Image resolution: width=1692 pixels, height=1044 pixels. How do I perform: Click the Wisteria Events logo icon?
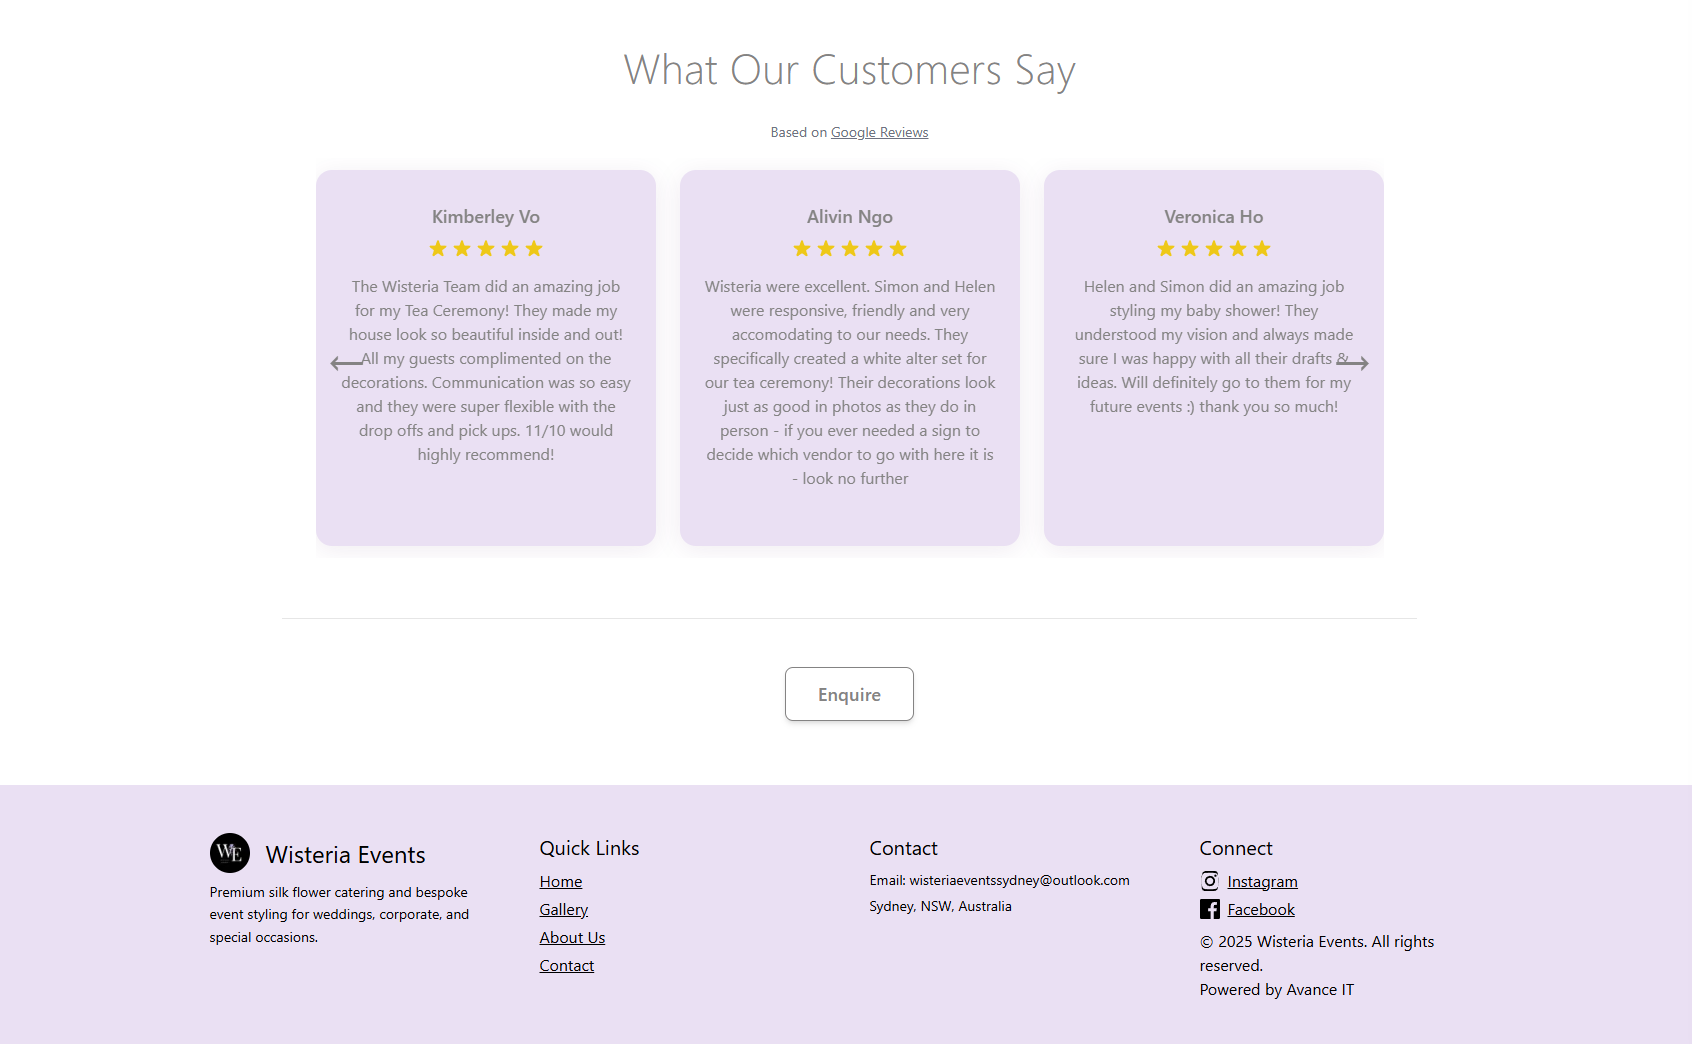click(230, 853)
